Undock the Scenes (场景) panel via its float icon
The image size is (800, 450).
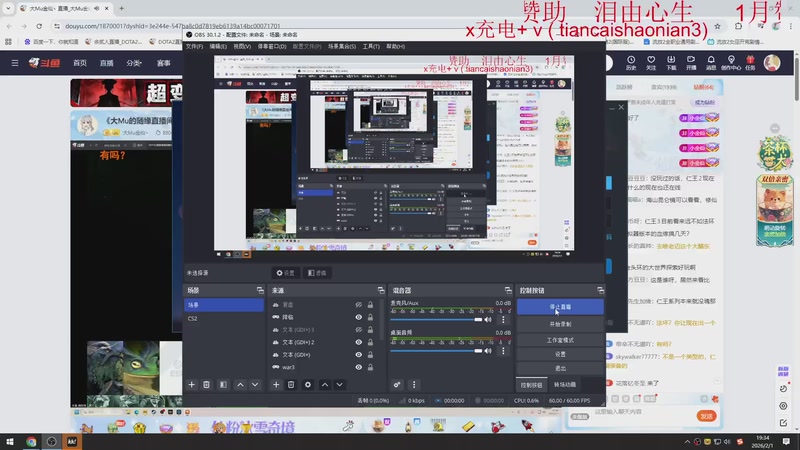click(260, 290)
